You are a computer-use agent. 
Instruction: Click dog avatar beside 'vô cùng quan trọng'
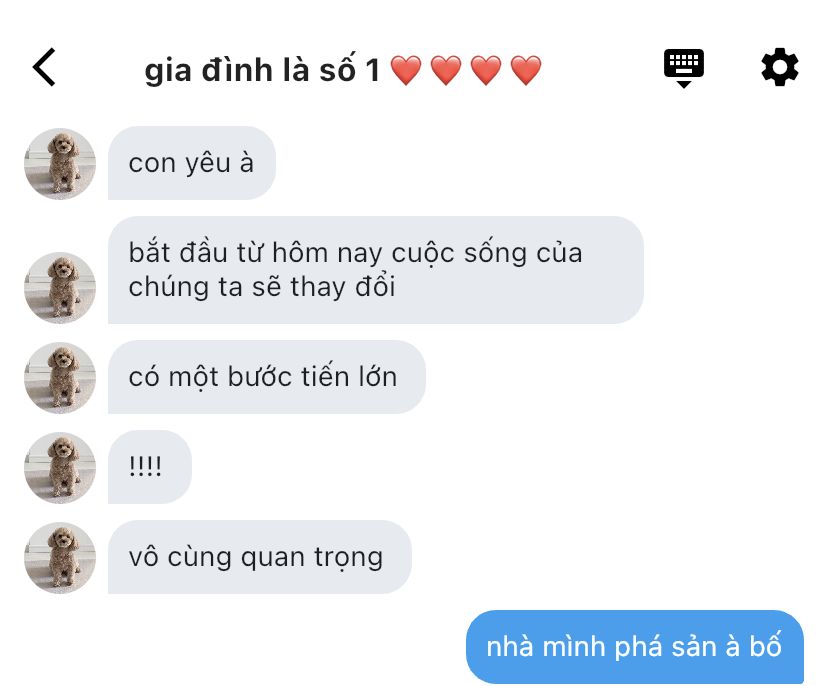pyautogui.click(x=60, y=558)
